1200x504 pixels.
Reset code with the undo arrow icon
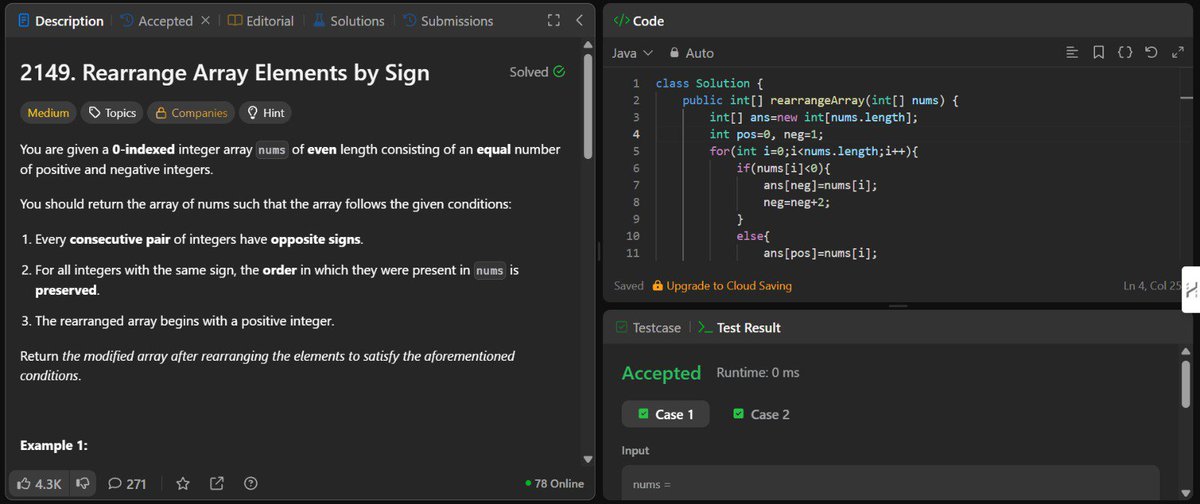pos(1151,52)
